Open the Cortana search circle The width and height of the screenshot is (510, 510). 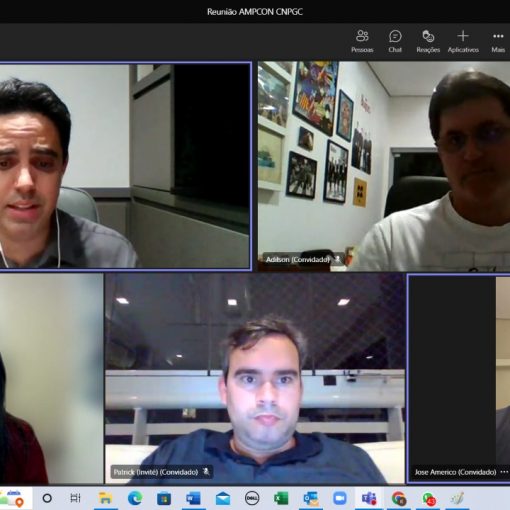[47, 498]
